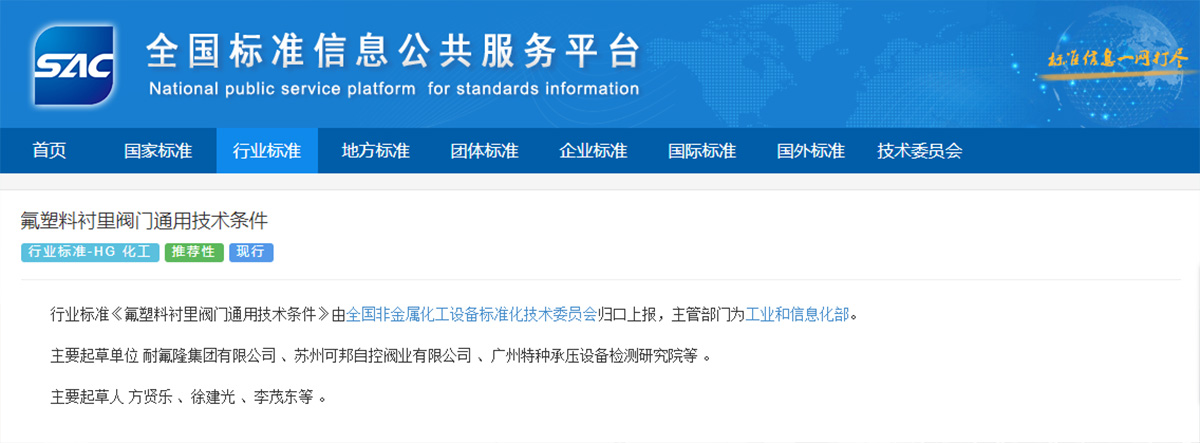Switch to the 行业标准 tab

click(x=267, y=151)
